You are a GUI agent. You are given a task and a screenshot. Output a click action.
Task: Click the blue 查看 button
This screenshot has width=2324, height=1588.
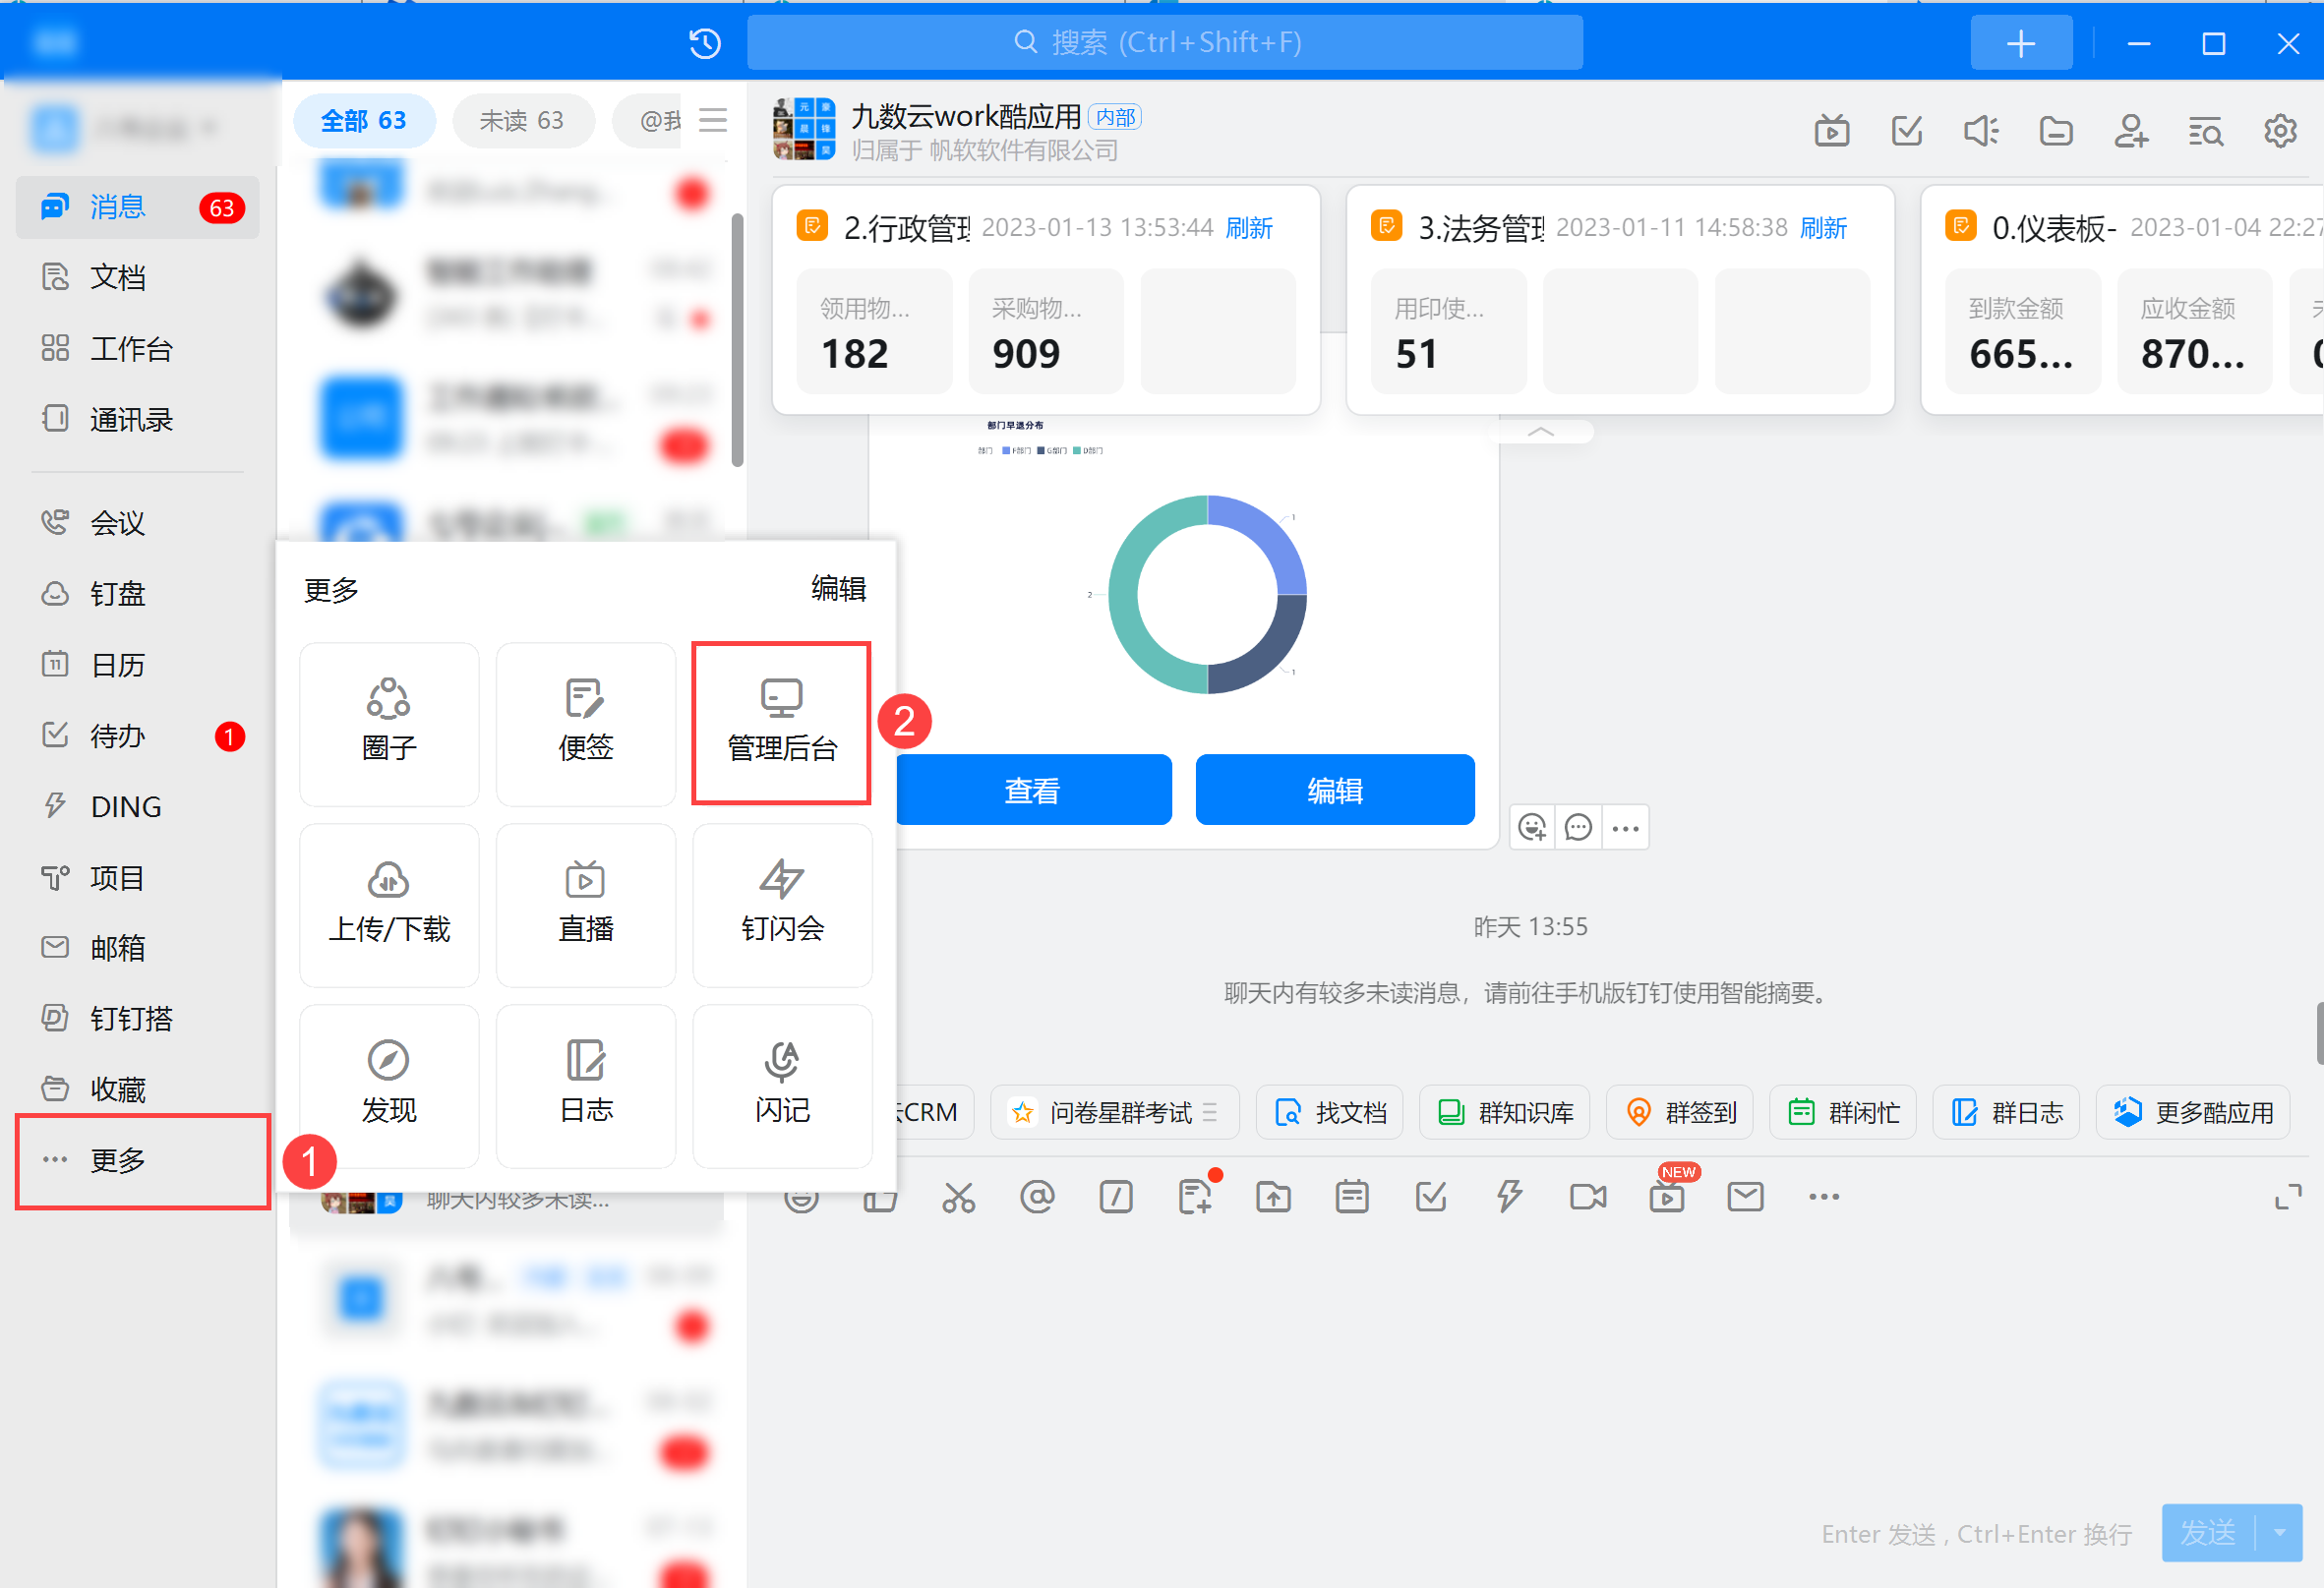[x=1032, y=790]
